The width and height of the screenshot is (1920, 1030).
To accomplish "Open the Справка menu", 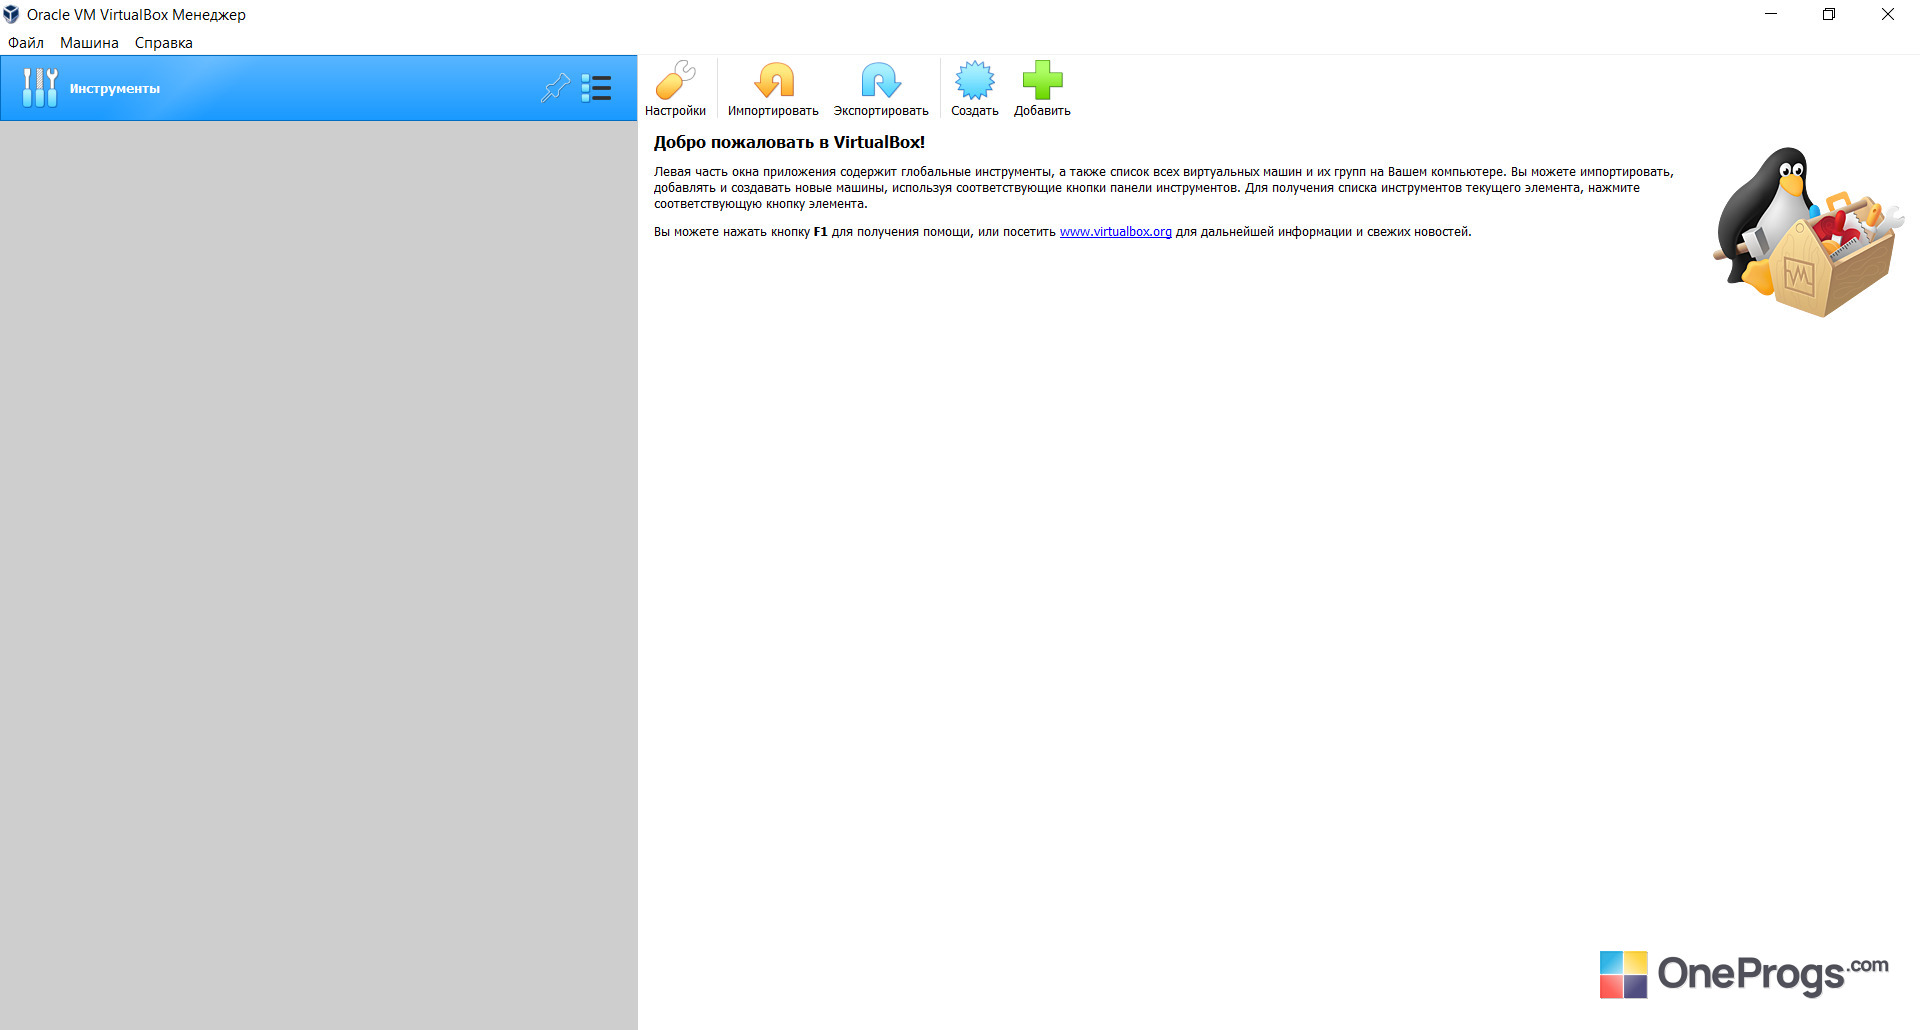I will [164, 43].
